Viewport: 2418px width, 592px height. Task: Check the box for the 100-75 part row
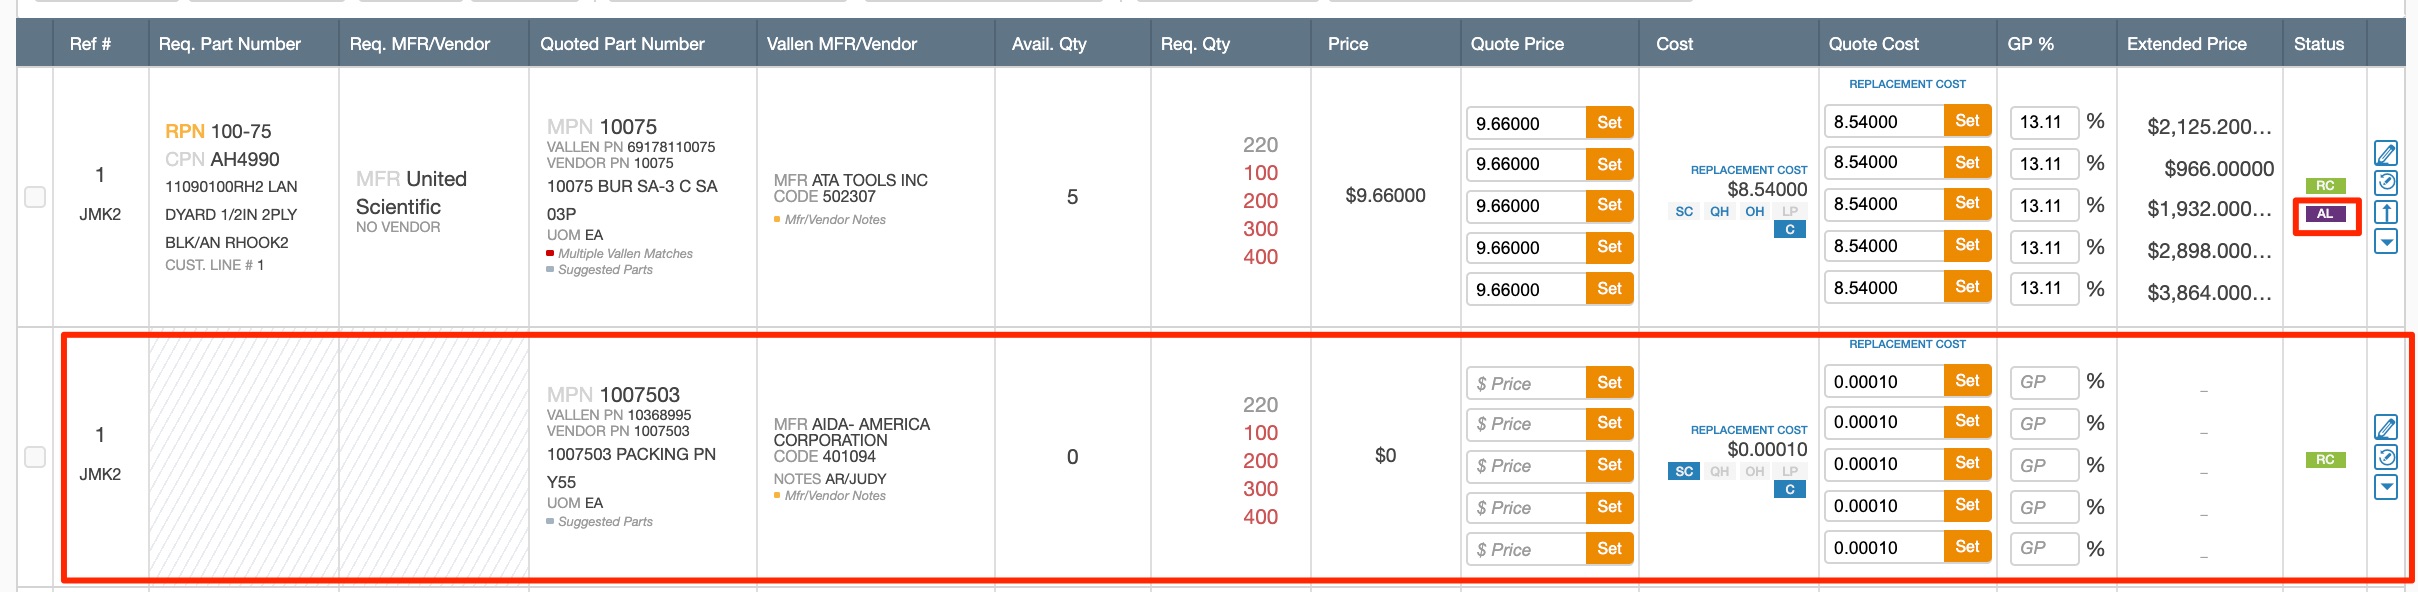point(35,197)
